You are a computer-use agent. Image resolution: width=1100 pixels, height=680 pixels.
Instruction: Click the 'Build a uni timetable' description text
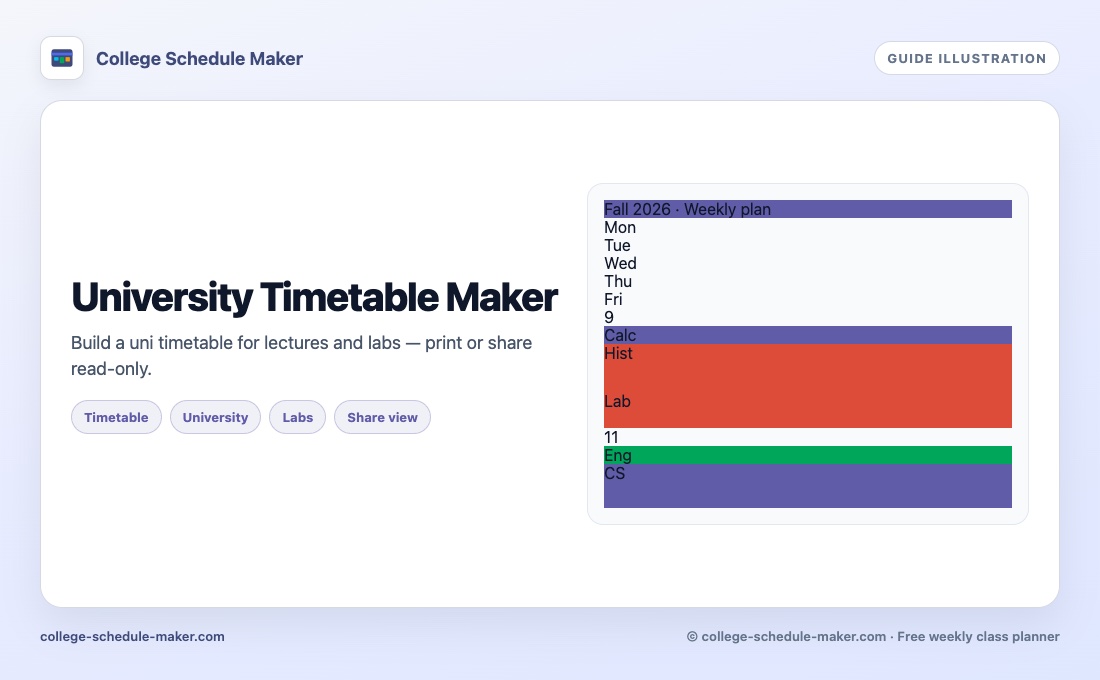pos(302,356)
